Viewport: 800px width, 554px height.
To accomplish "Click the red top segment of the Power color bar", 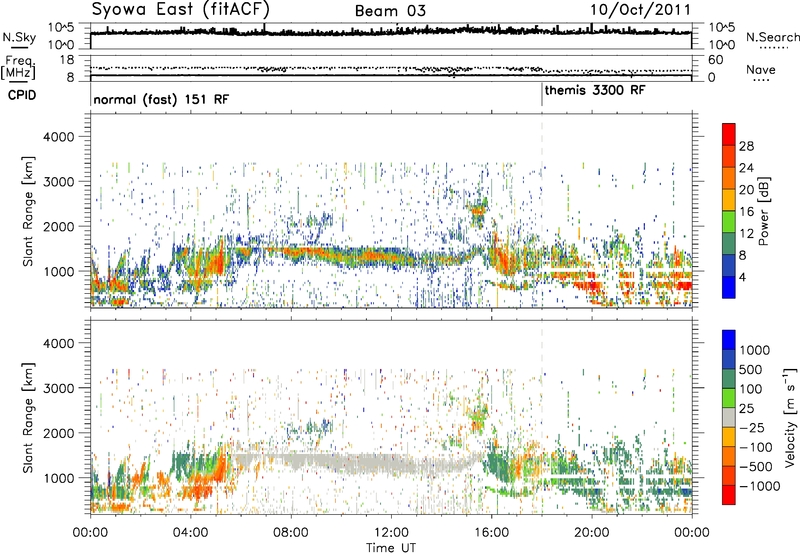I will pyautogui.click(x=729, y=134).
